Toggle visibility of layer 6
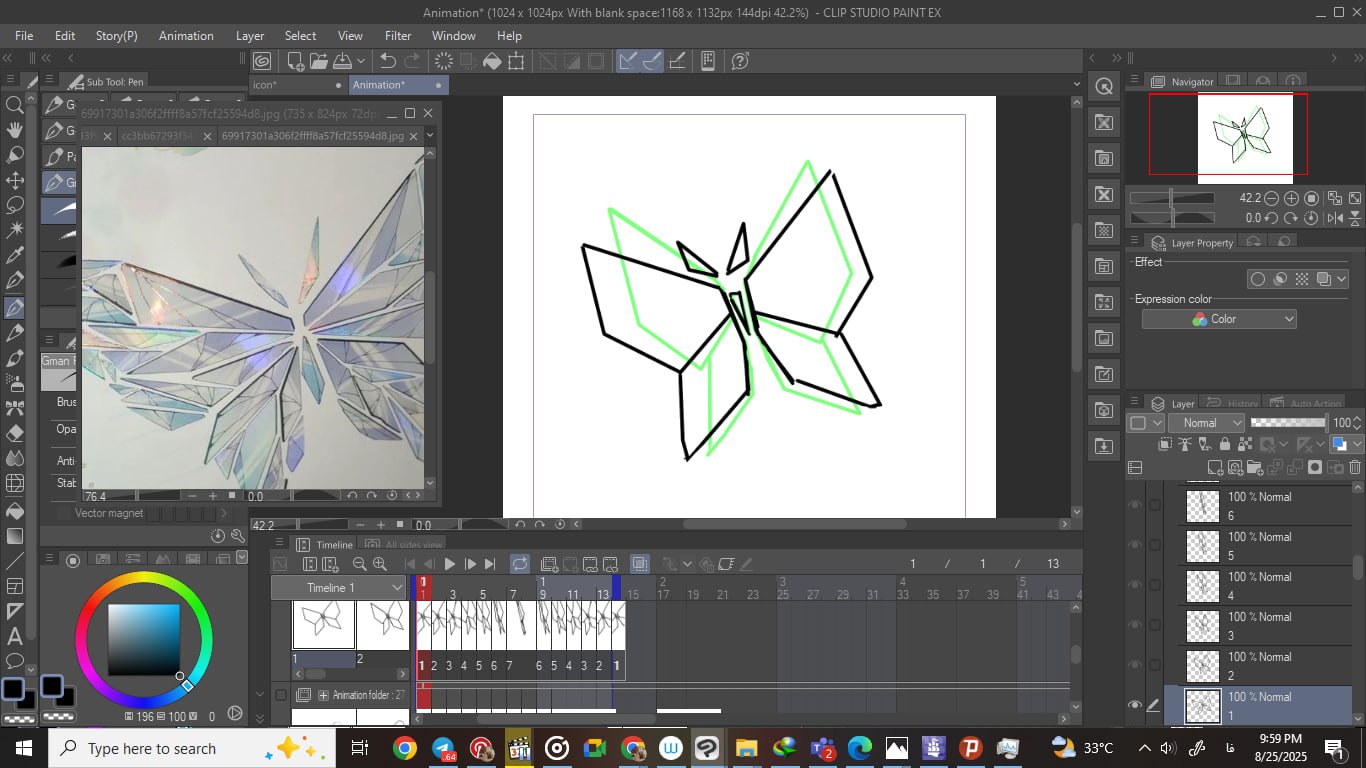Viewport: 1366px width, 768px height. point(1134,505)
